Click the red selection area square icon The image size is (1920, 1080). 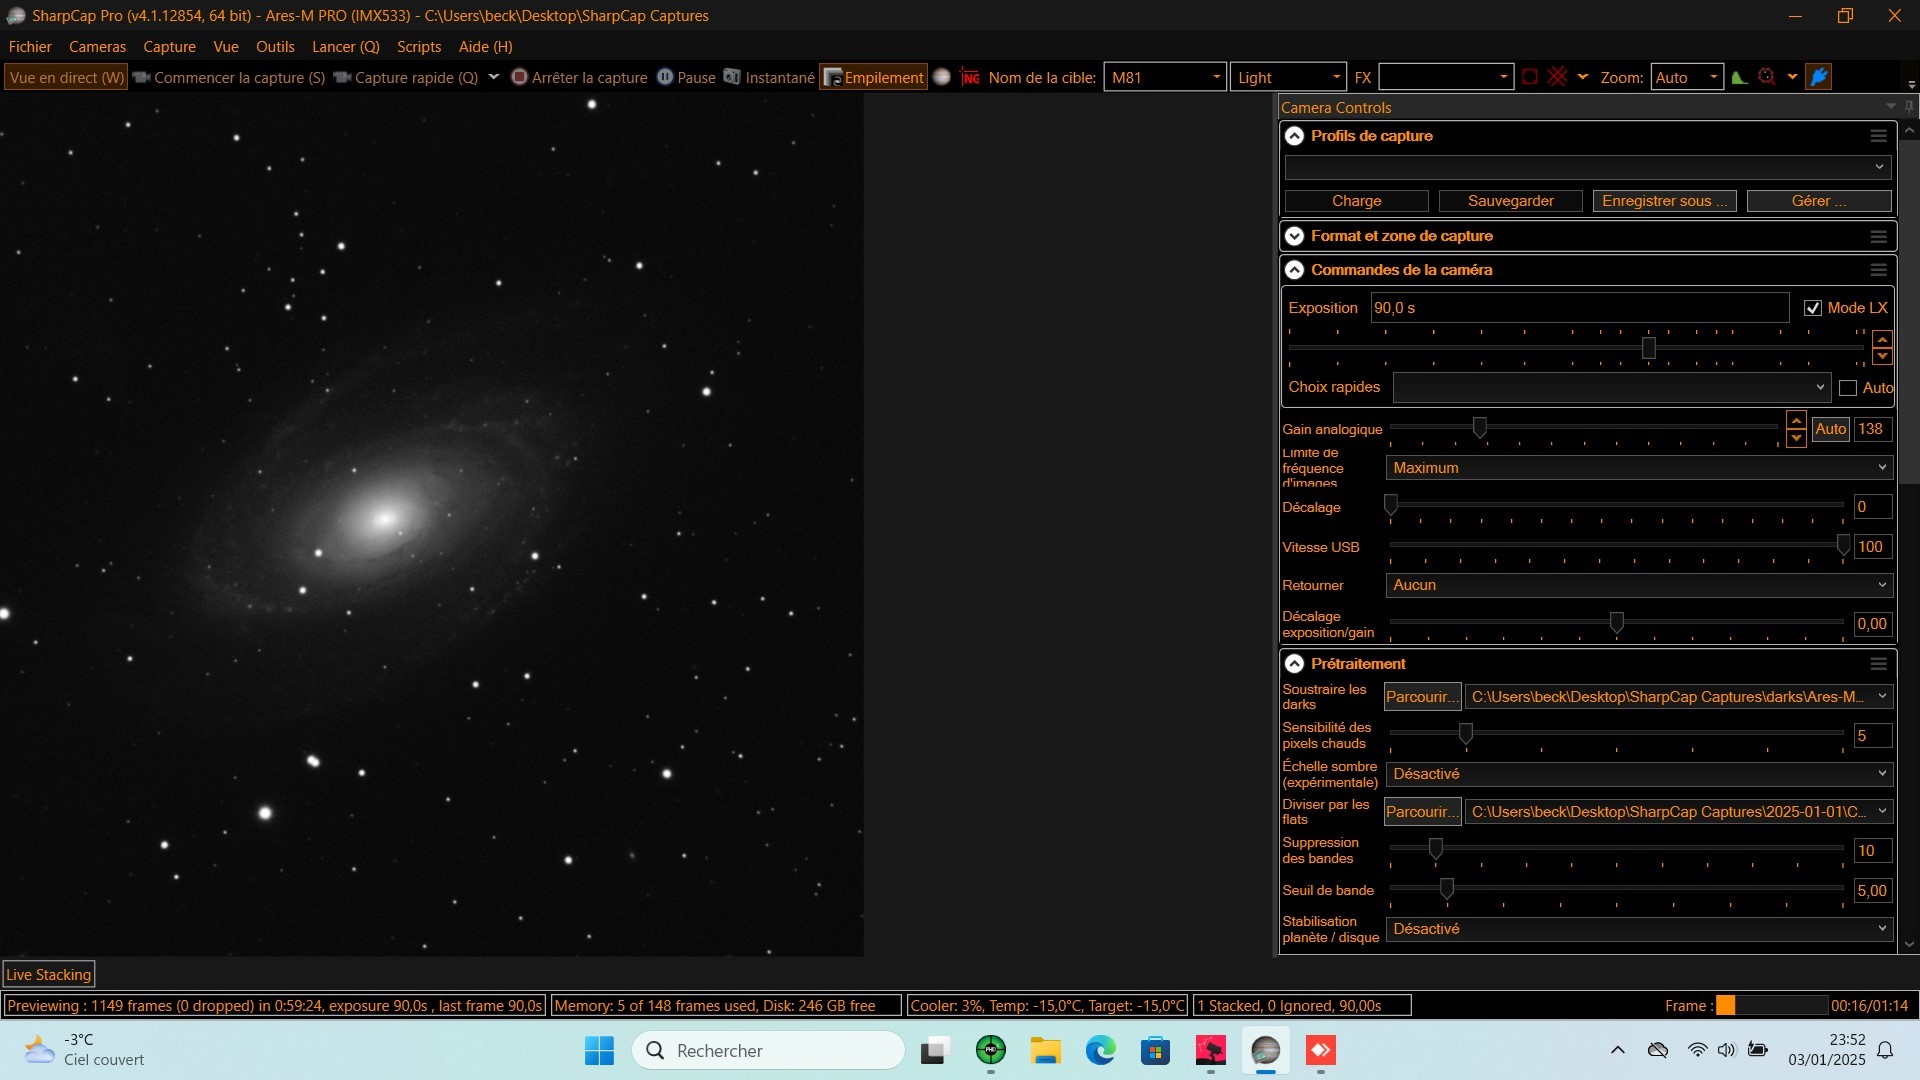(1530, 77)
